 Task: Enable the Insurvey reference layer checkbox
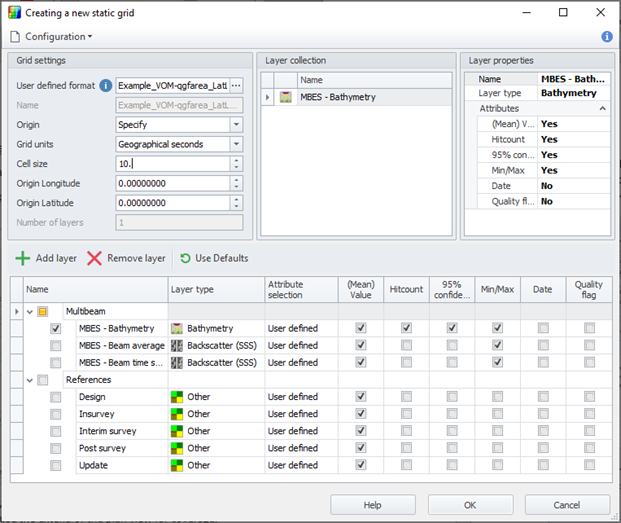(57, 414)
